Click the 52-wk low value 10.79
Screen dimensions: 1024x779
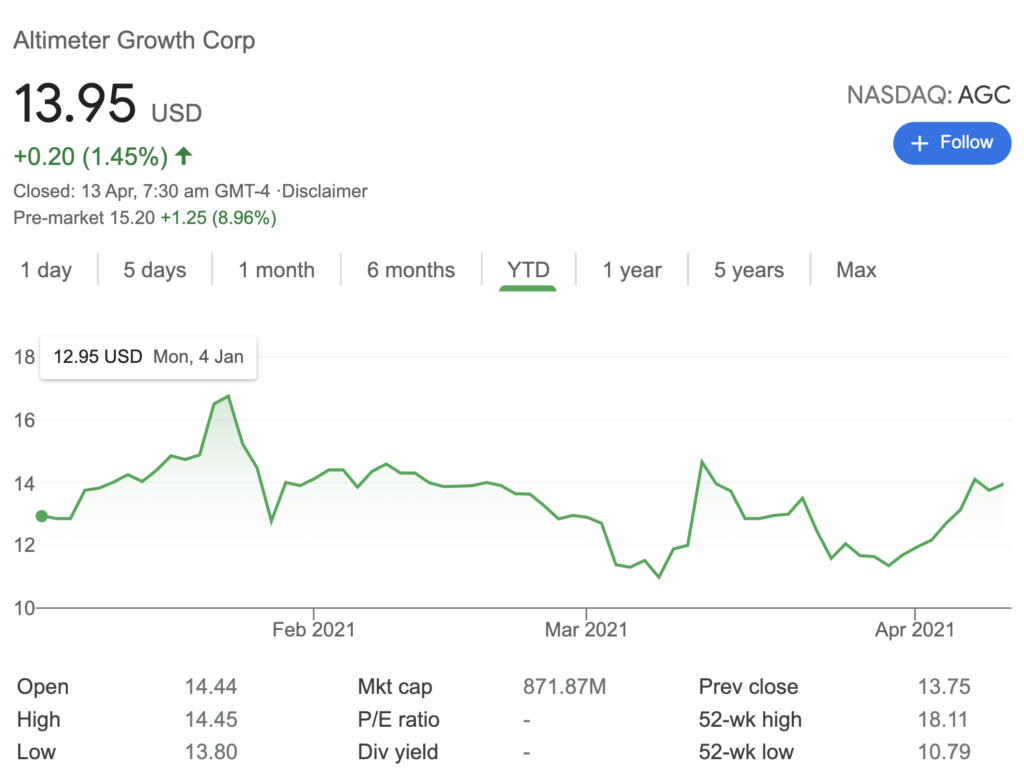coord(944,752)
